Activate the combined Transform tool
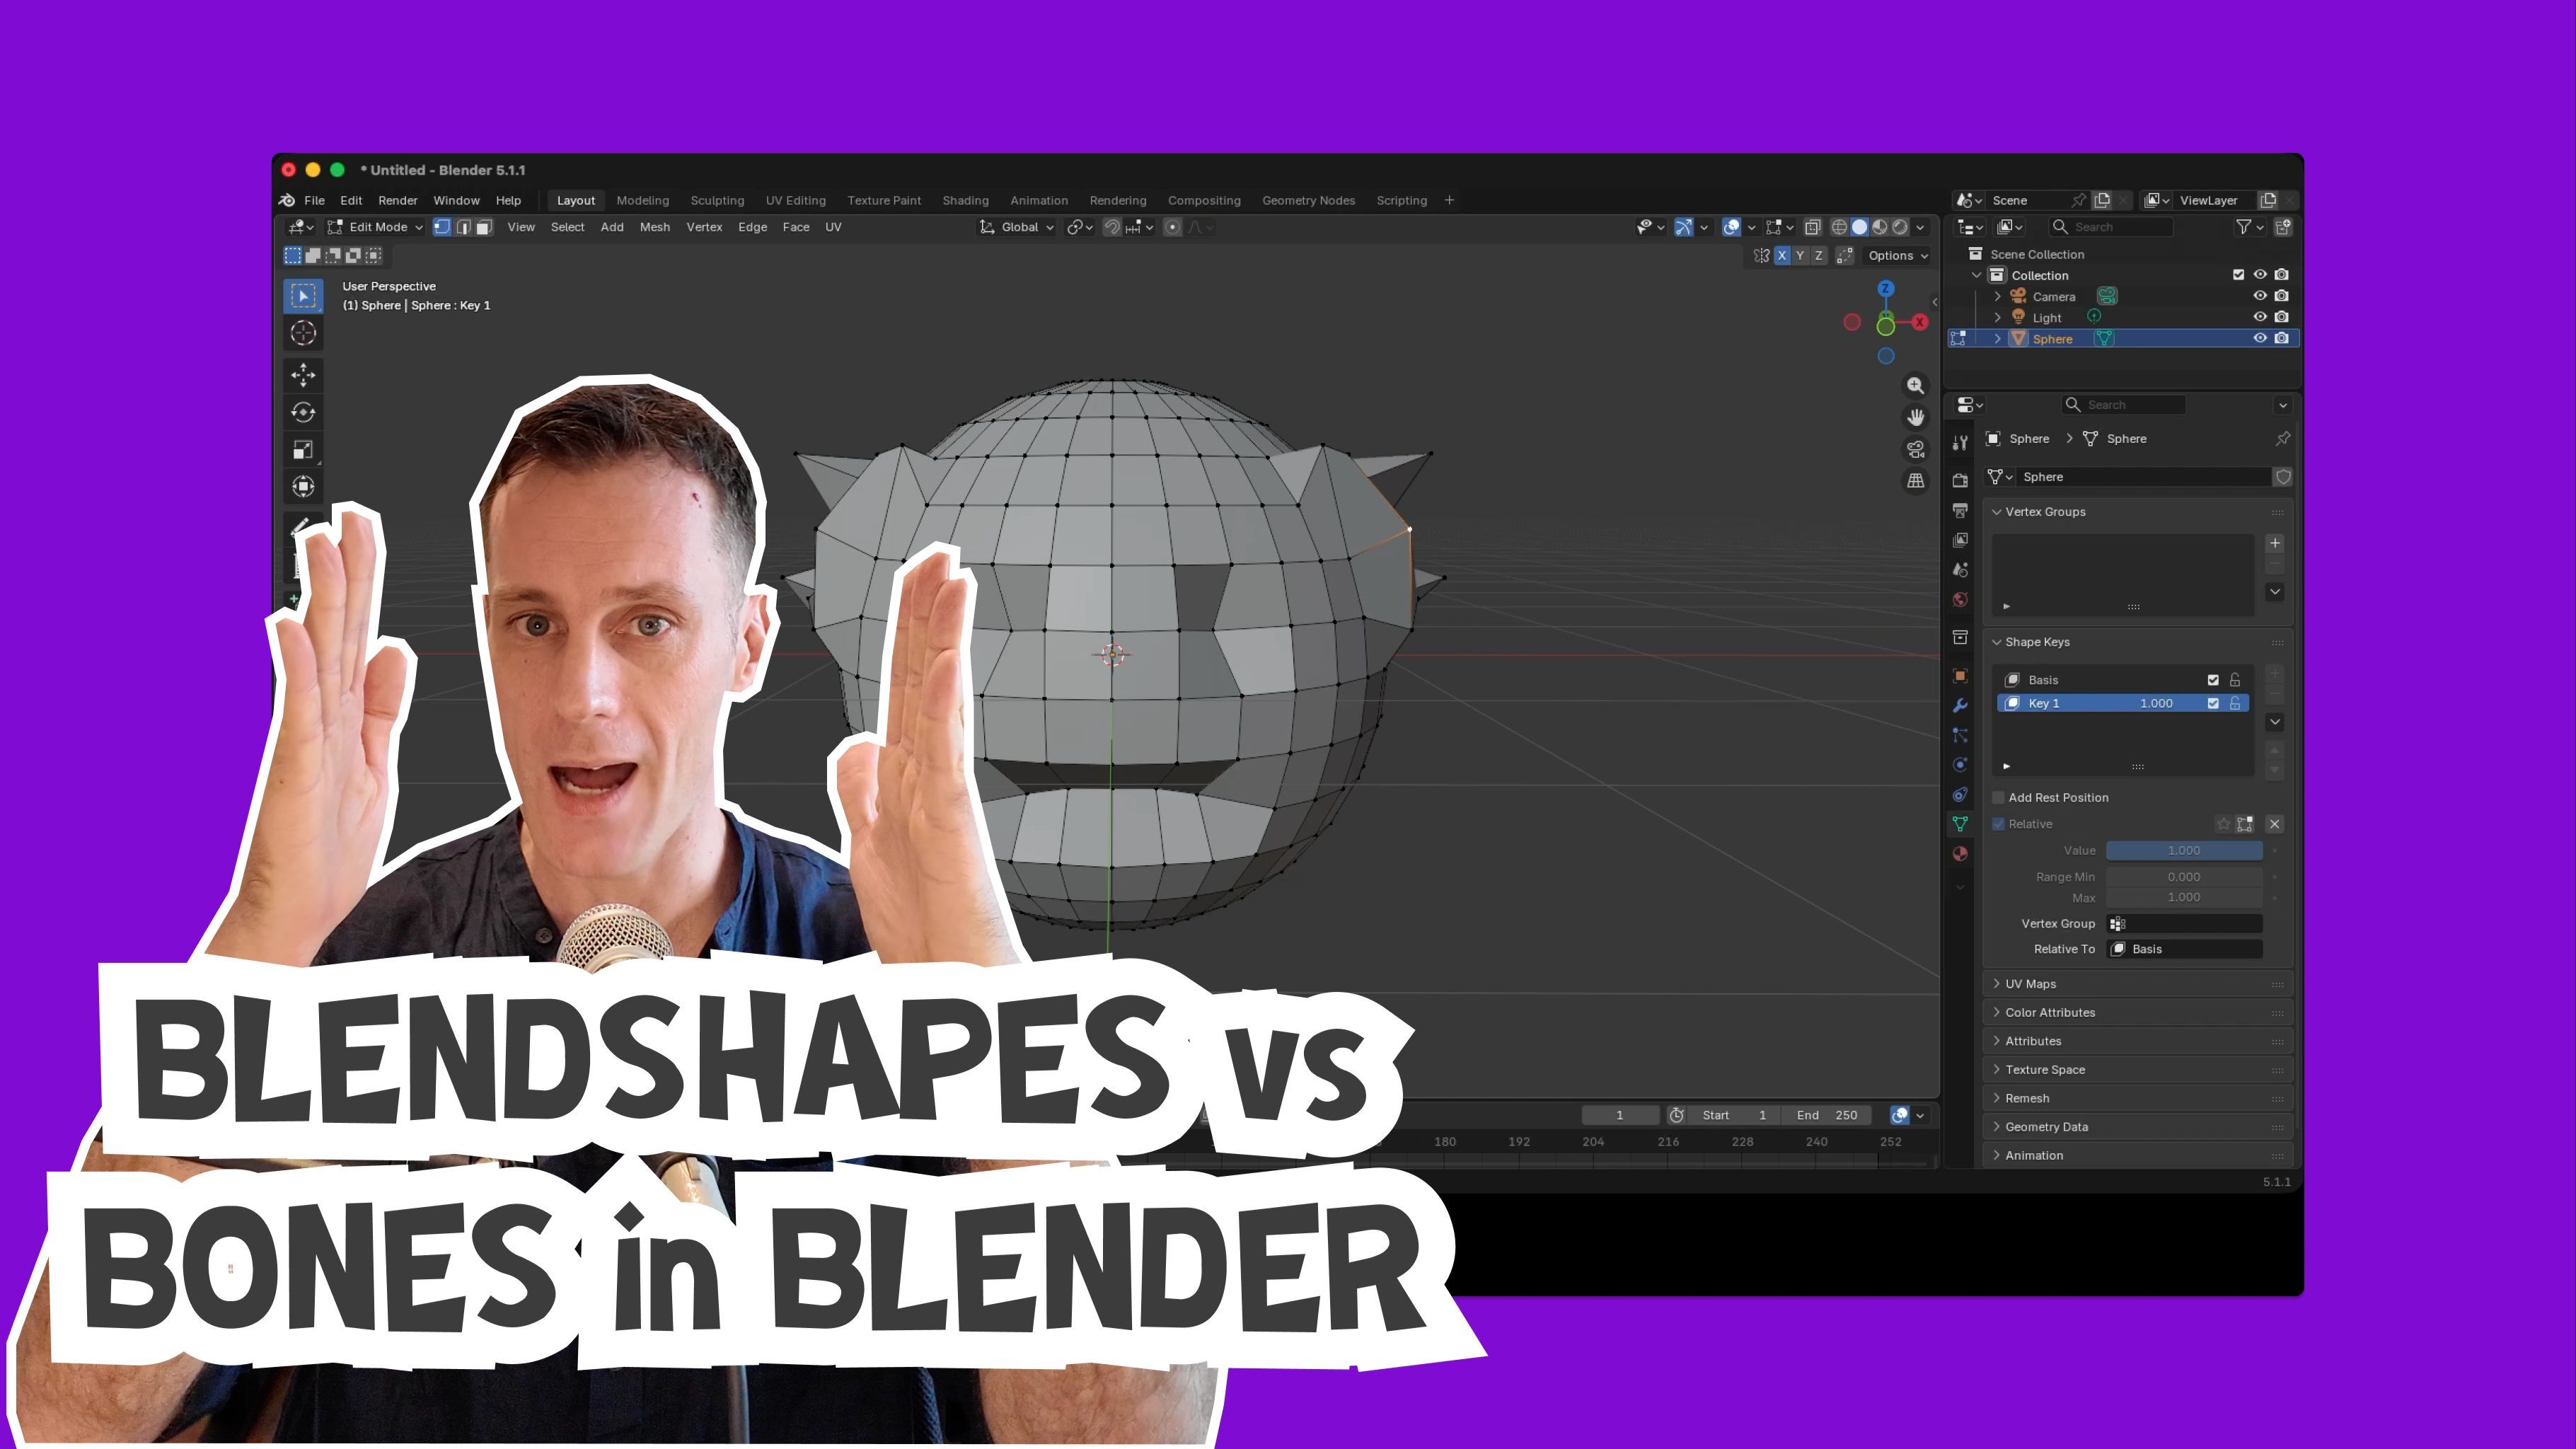 coord(303,487)
